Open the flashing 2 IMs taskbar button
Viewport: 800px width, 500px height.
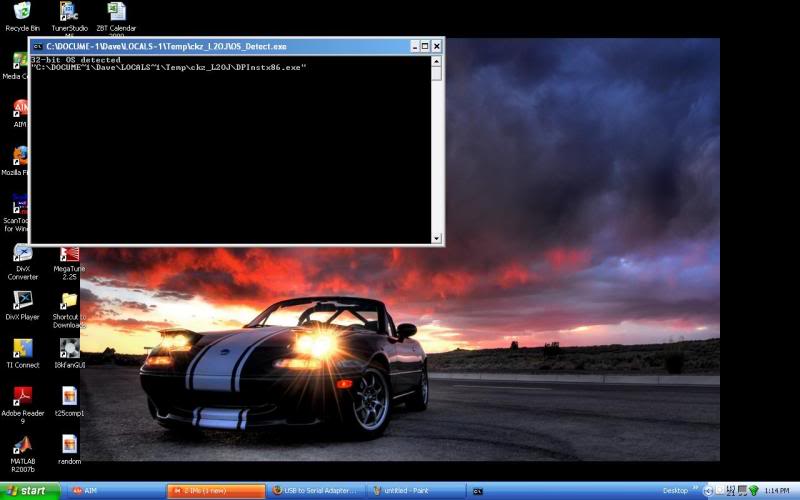(x=216, y=491)
